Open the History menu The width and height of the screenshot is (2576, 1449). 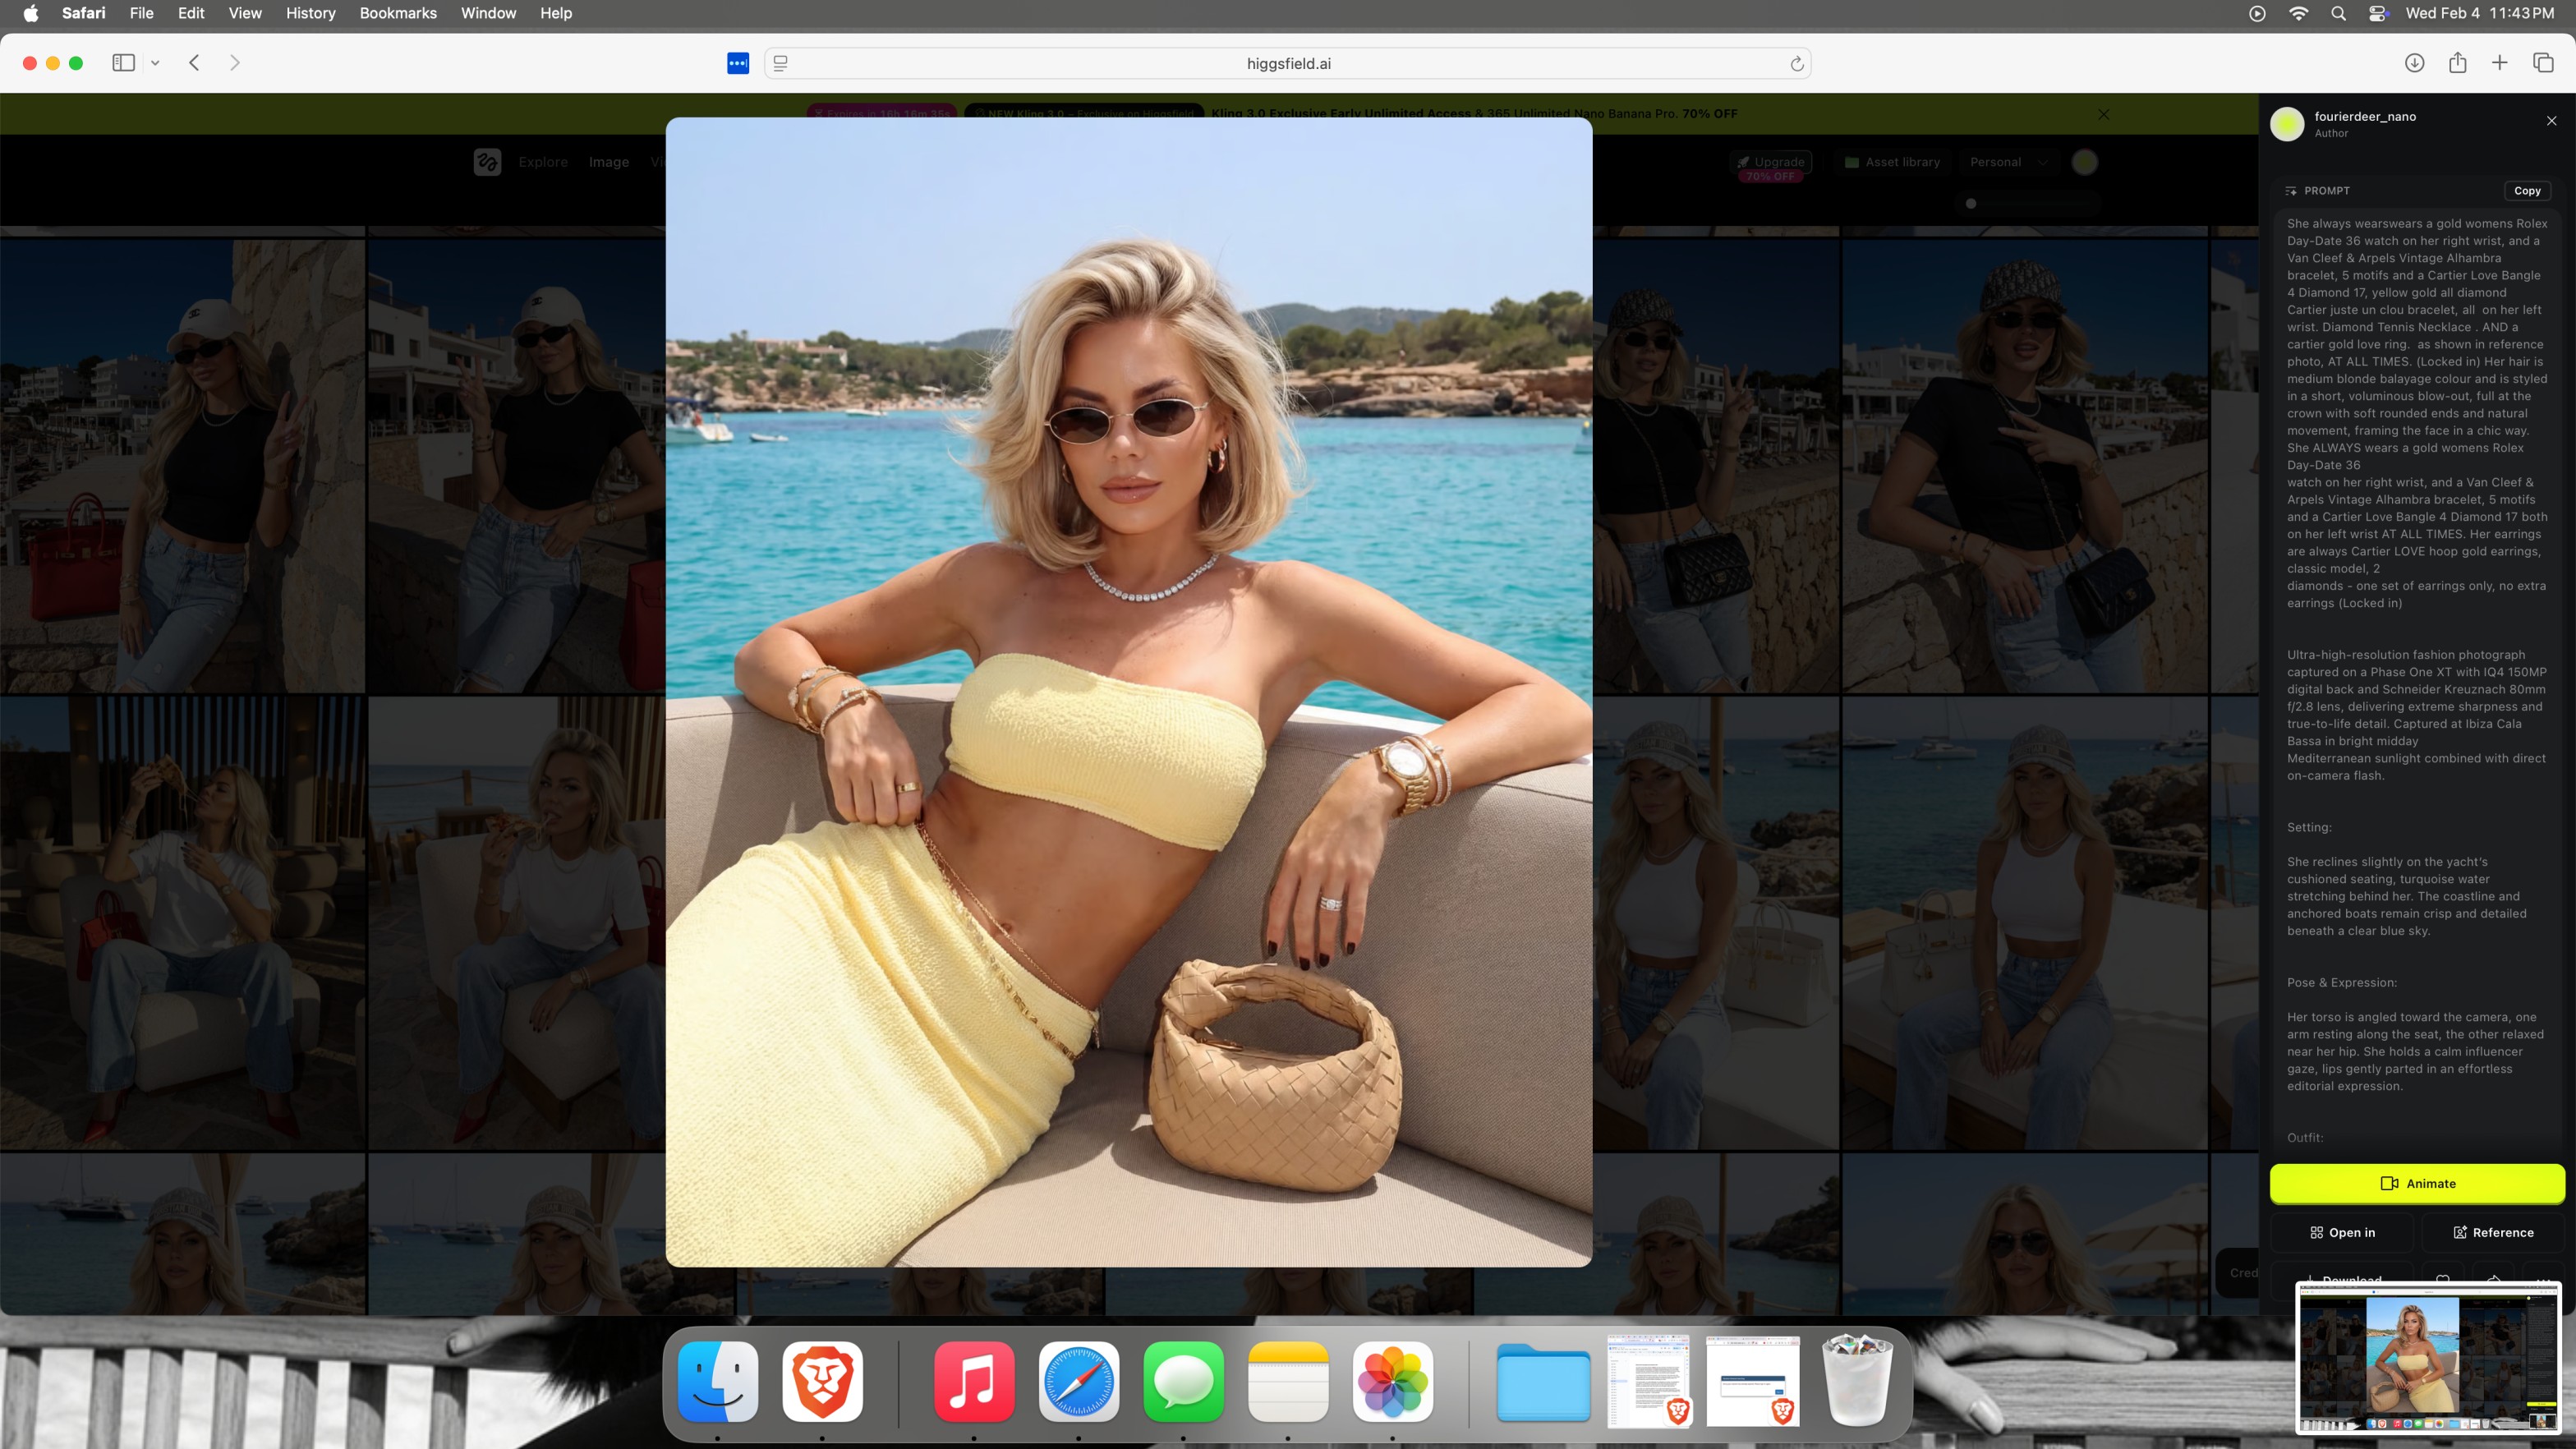310,13
